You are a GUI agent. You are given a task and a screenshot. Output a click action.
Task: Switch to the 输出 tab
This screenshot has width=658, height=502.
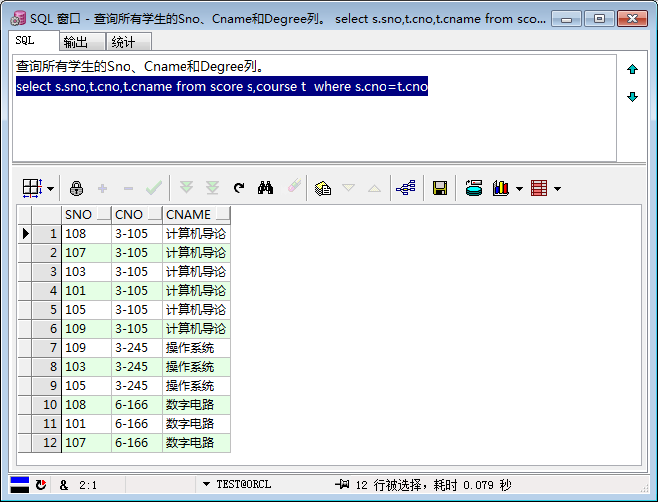coord(82,42)
